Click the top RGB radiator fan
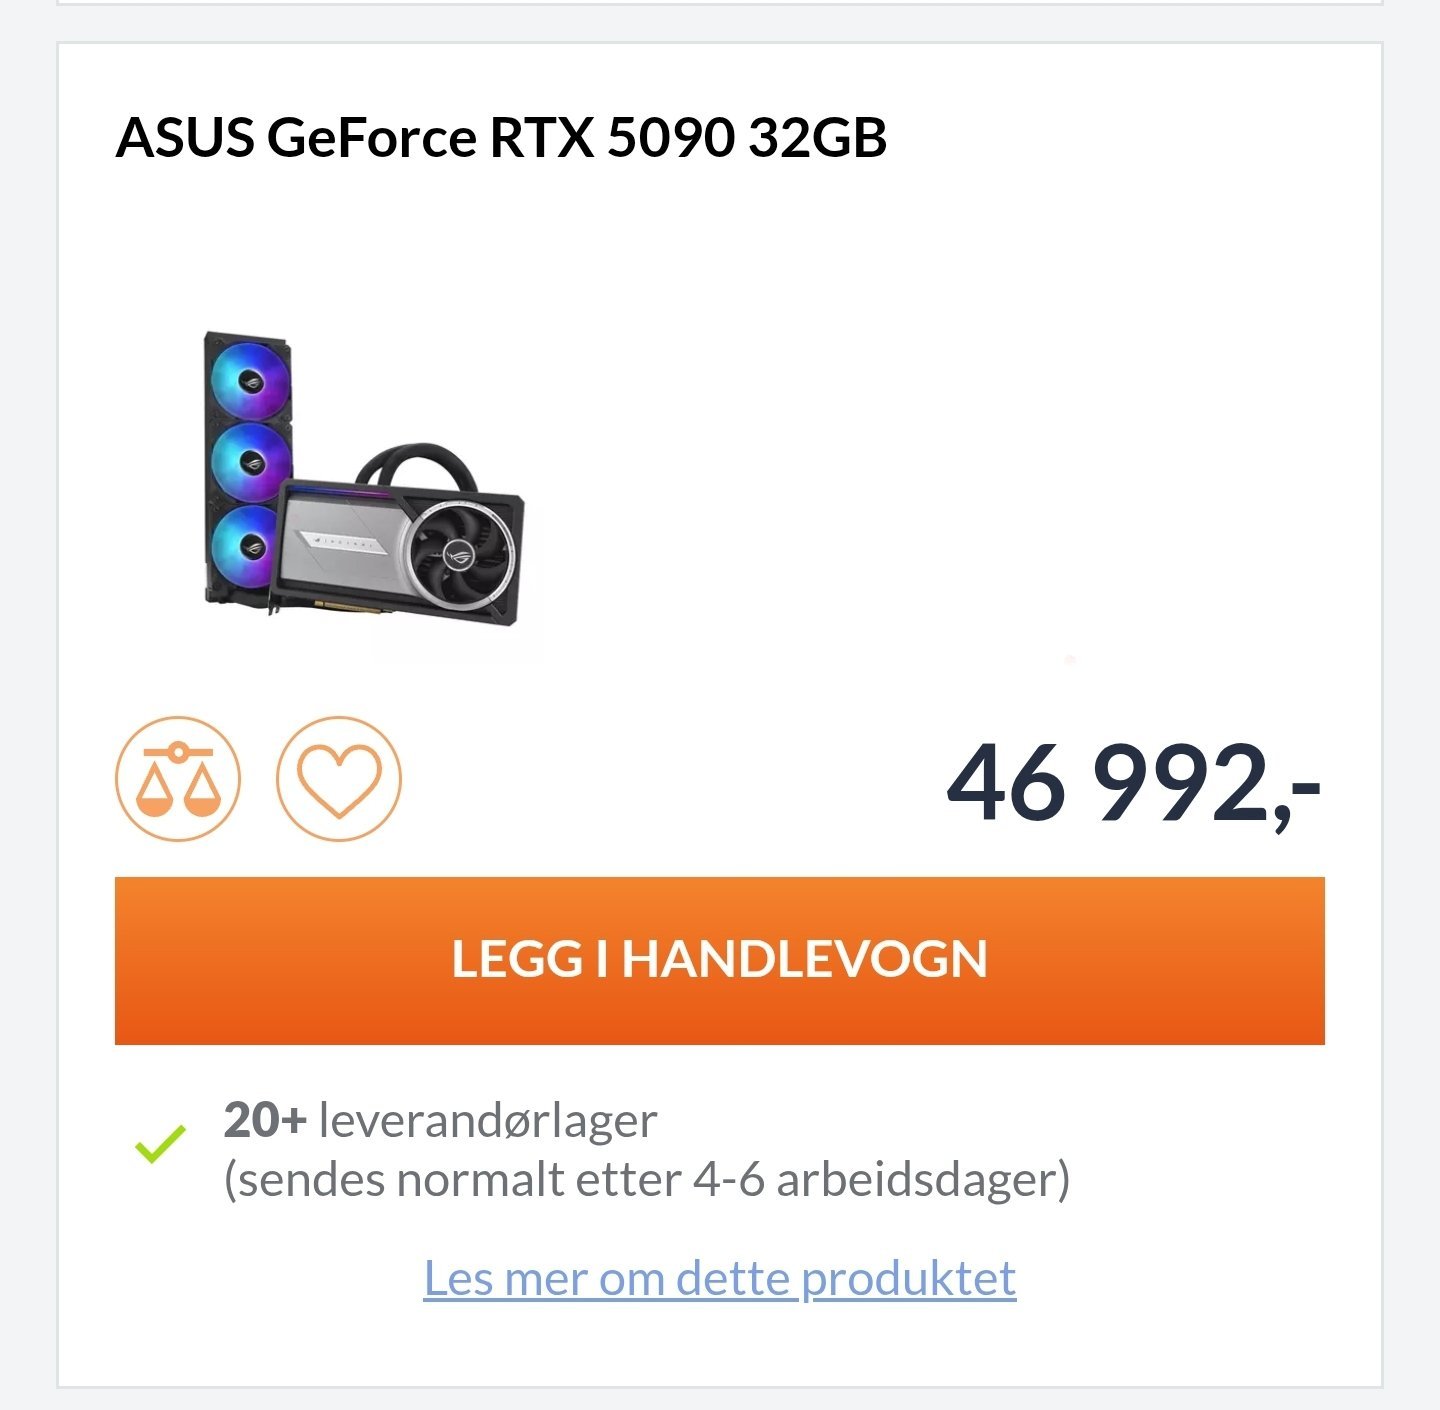The height and width of the screenshot is (1410, 1440). point(250,381)
